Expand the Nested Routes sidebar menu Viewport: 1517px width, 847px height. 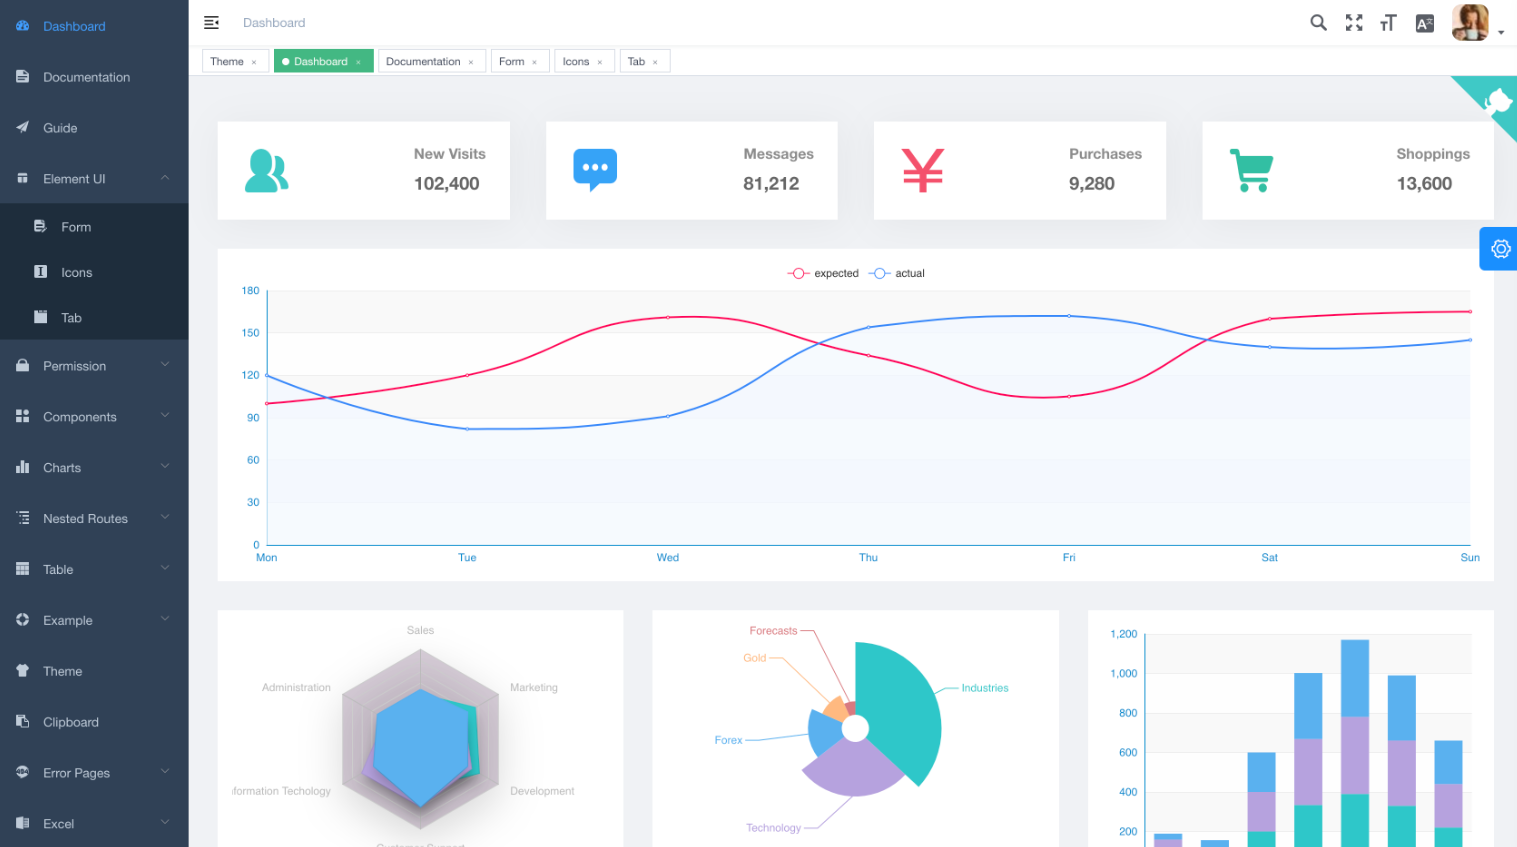pyautogui.click(x=94, y=518)
